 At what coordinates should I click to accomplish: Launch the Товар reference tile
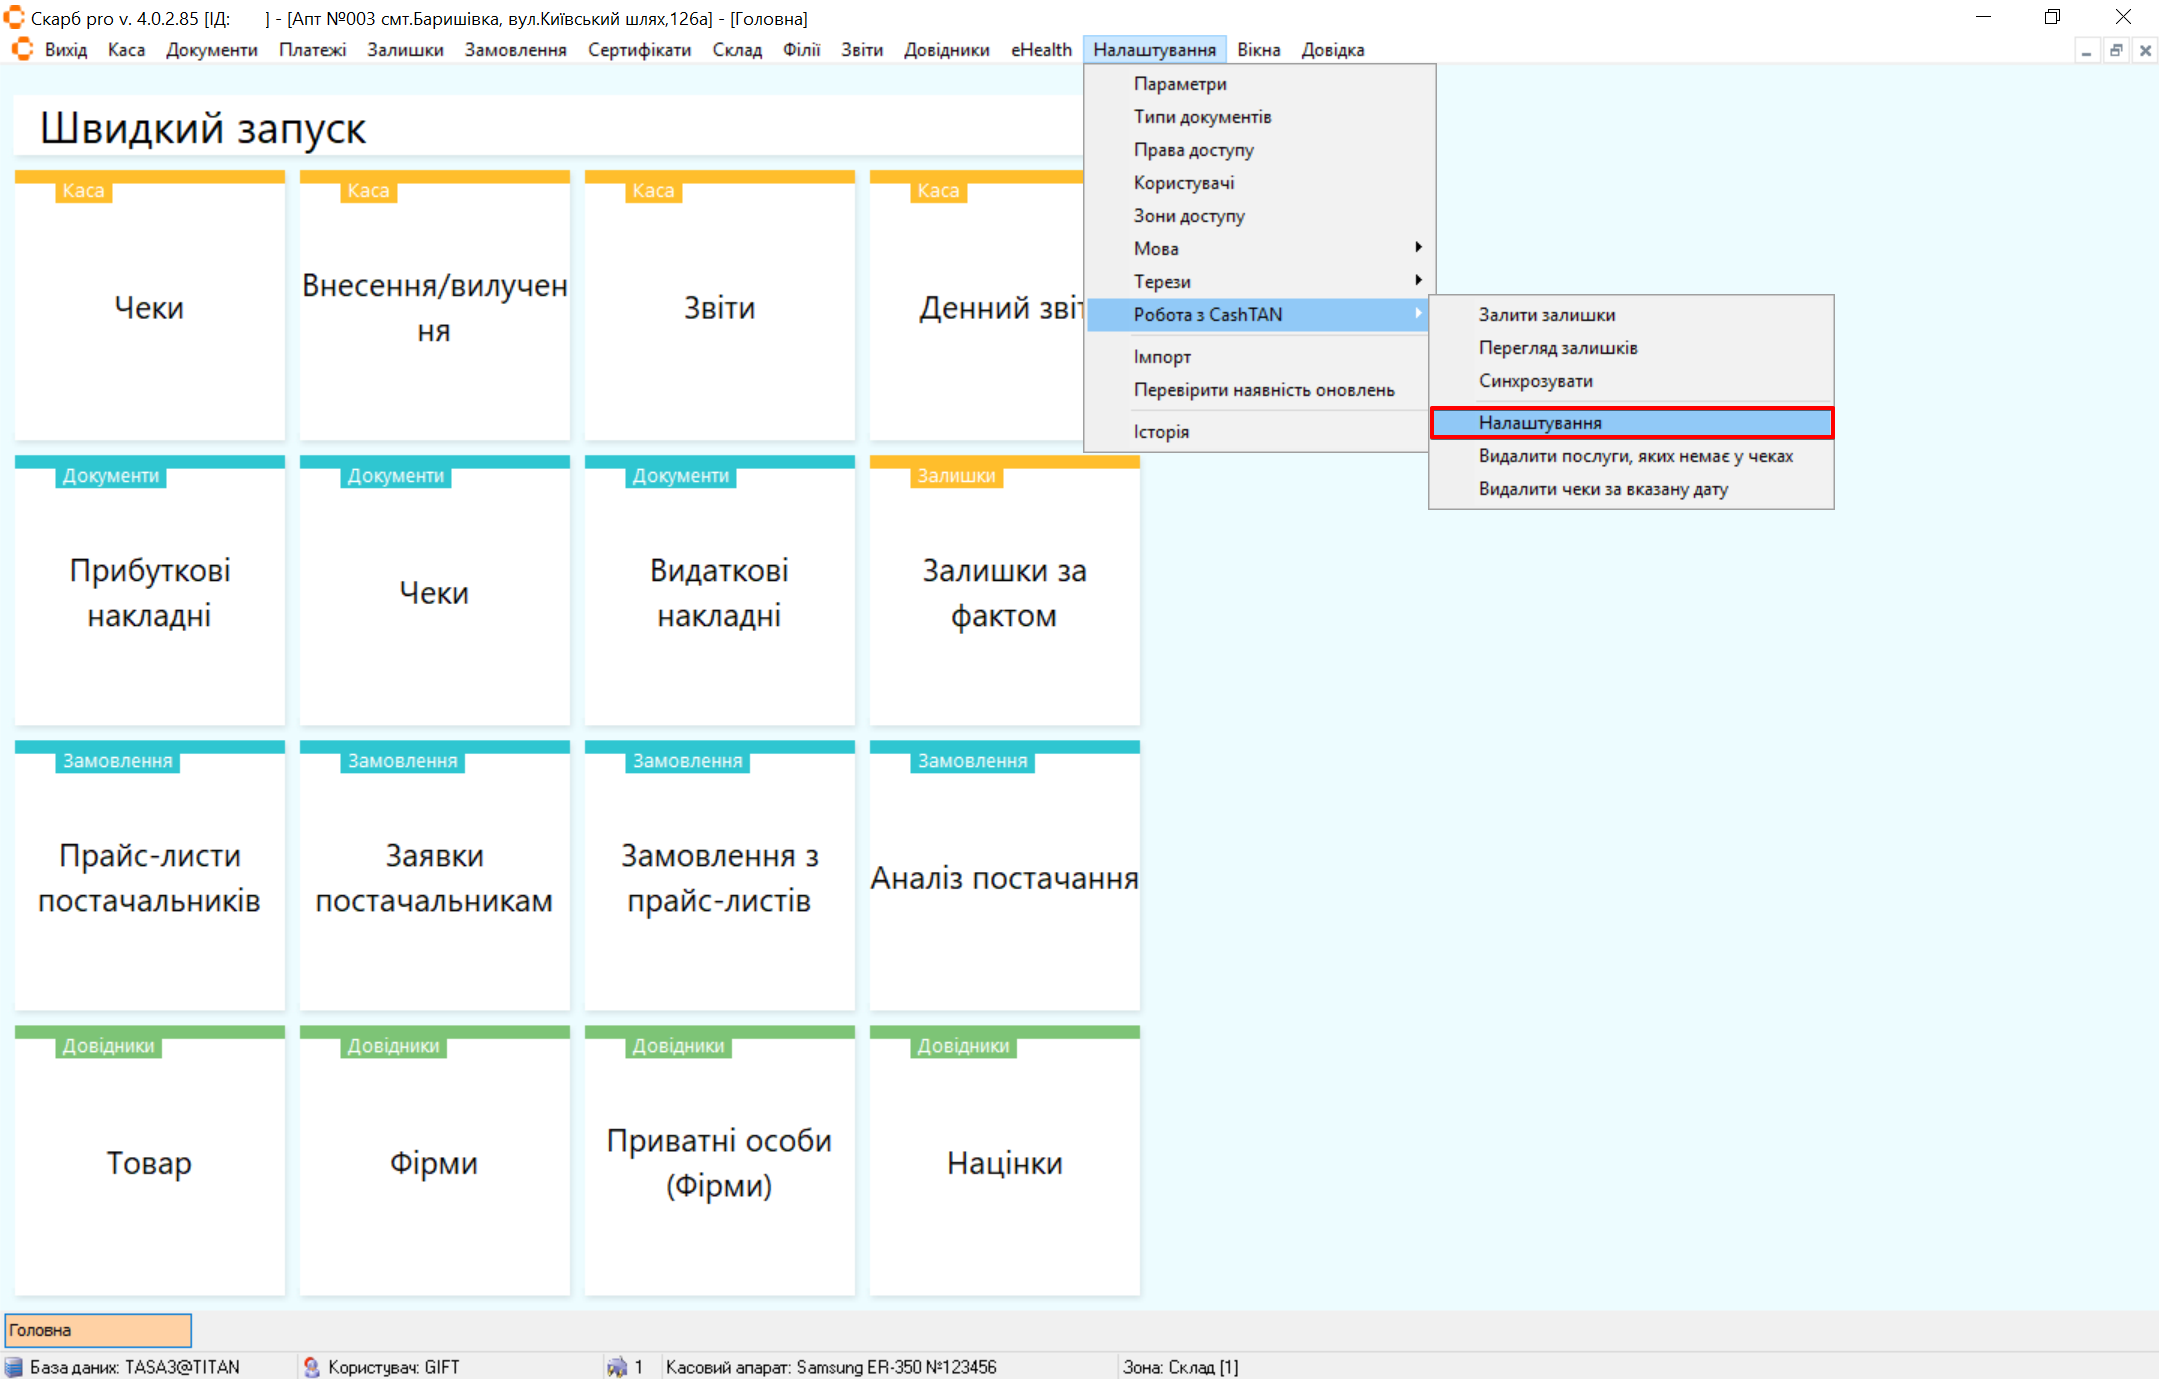(x=150, y=1162)
